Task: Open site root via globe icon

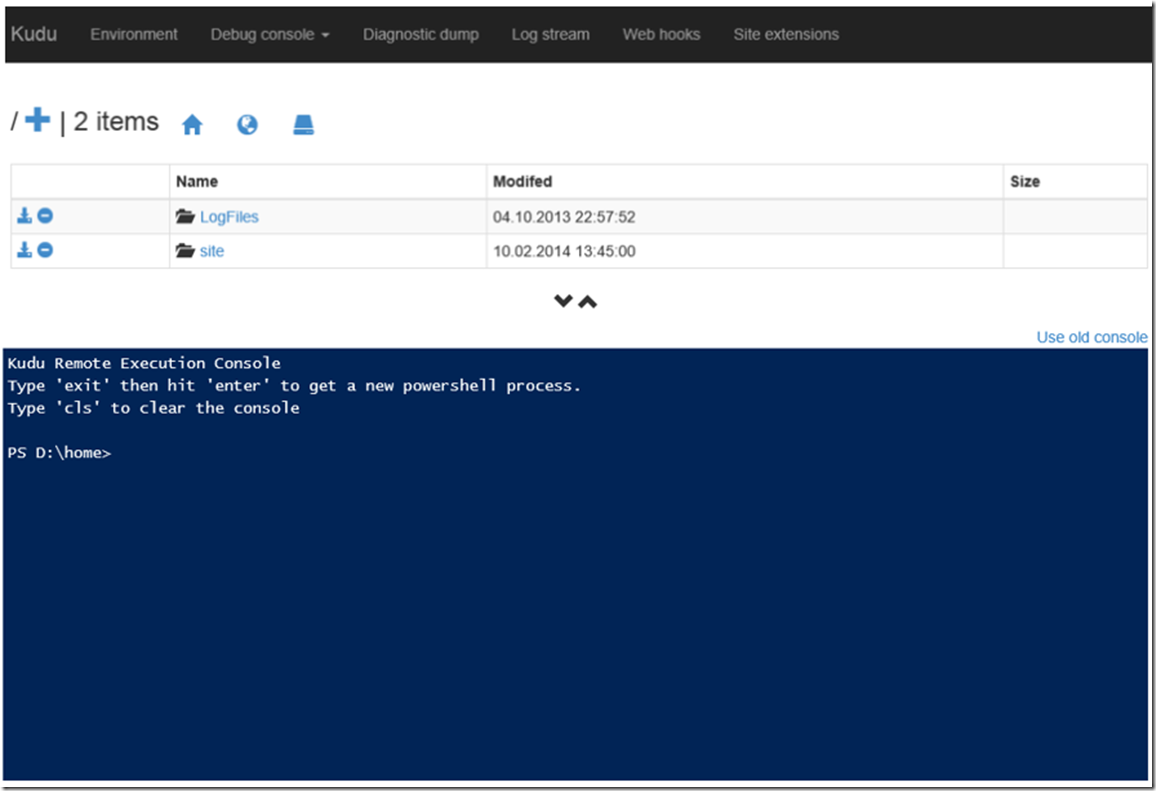Action: coord(247,125)
